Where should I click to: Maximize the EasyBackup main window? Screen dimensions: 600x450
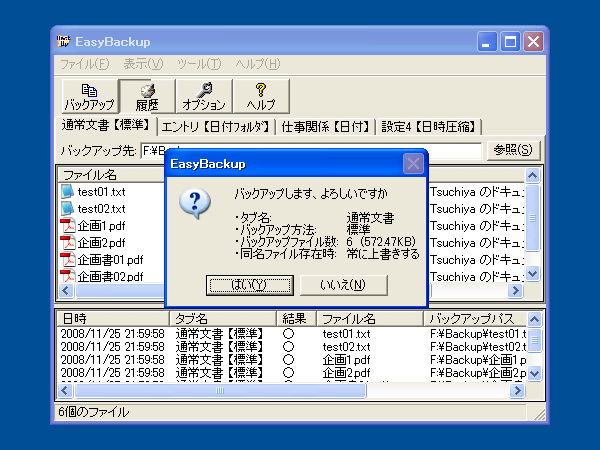click(x=510, y=41)
